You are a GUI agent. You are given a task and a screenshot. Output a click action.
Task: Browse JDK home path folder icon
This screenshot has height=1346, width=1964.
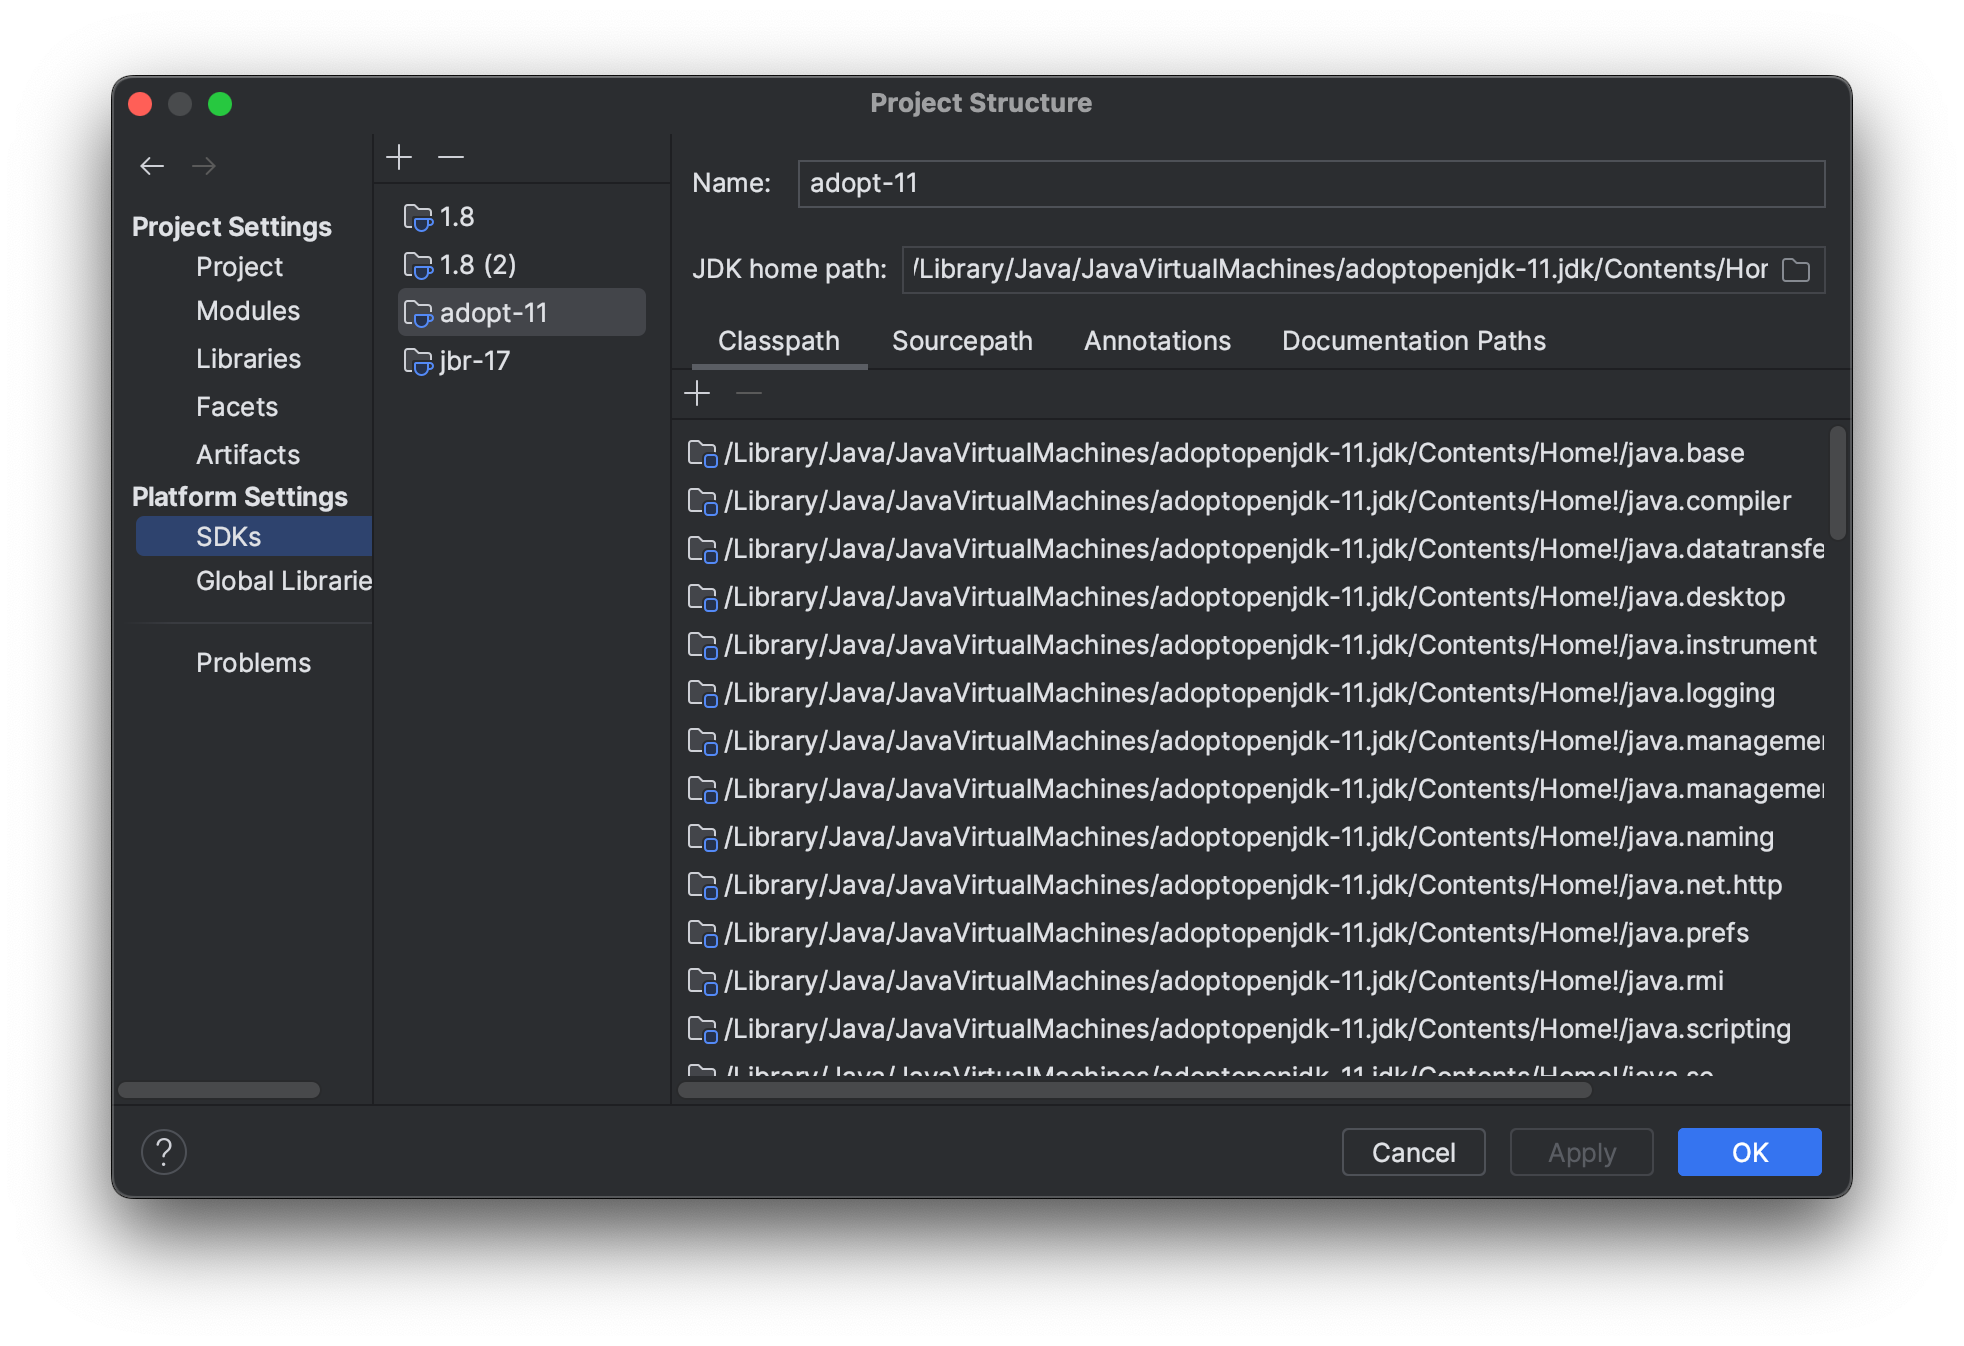pyautogui.click(x=1796, y=270)
